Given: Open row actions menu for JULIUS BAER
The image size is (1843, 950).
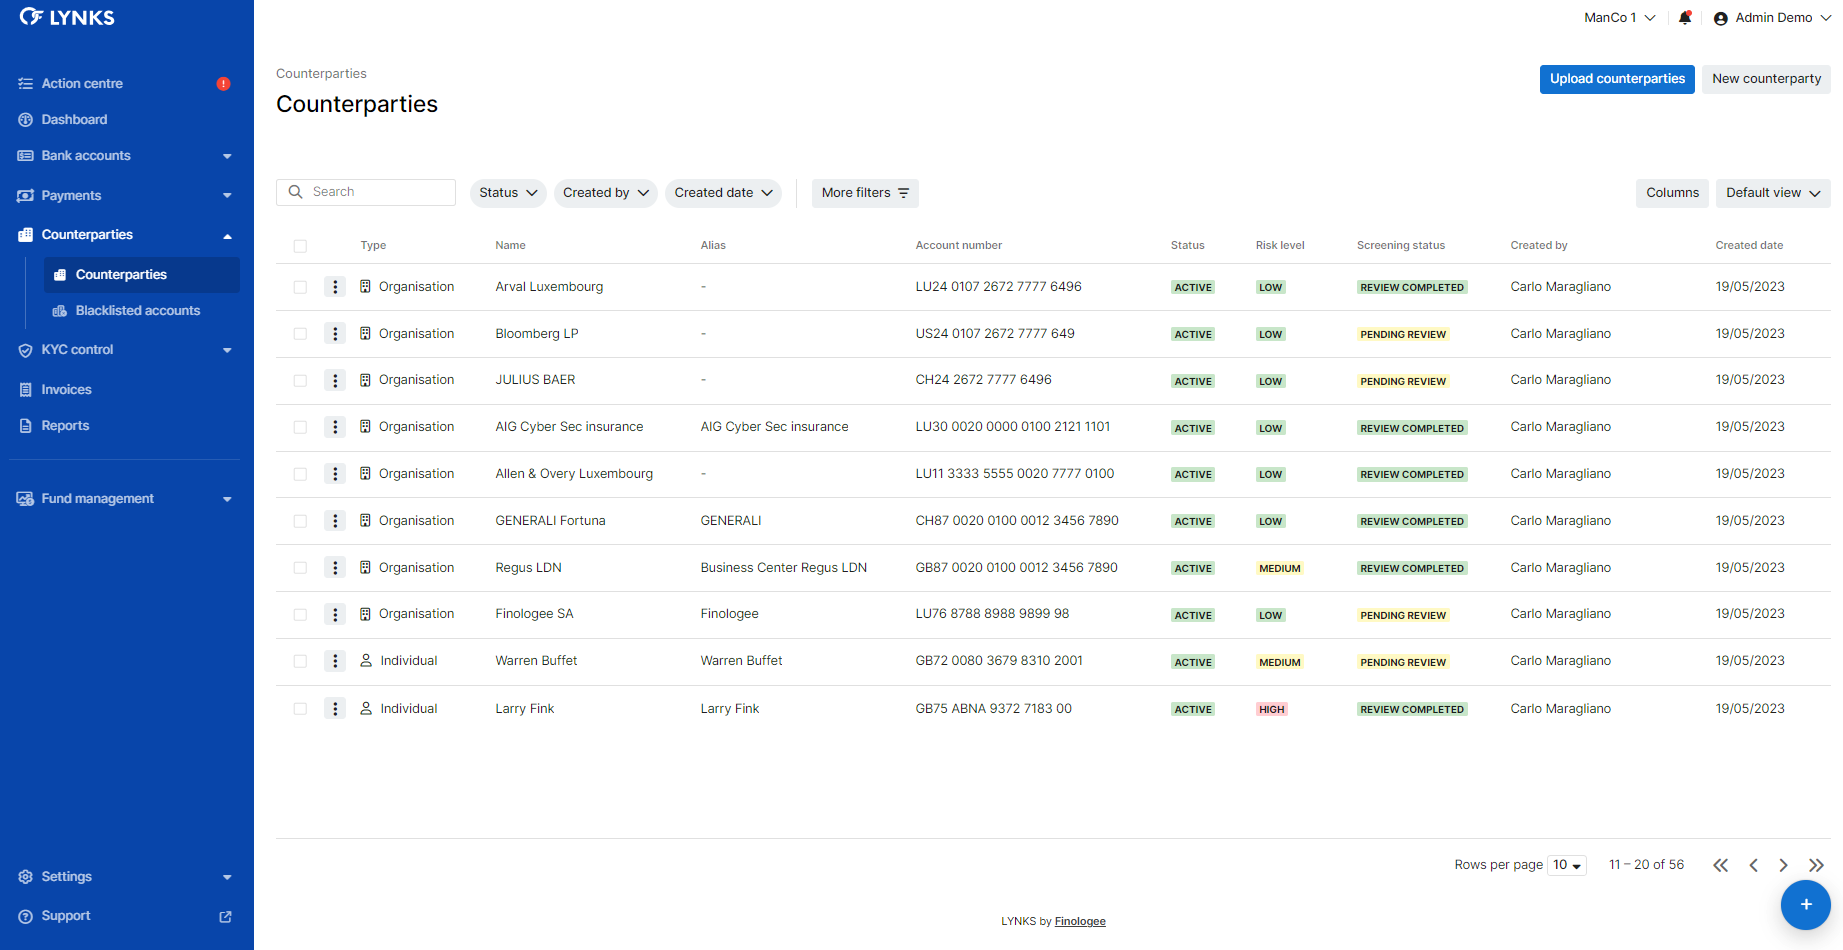Looking at the screenshot, I should pos(335,380).
